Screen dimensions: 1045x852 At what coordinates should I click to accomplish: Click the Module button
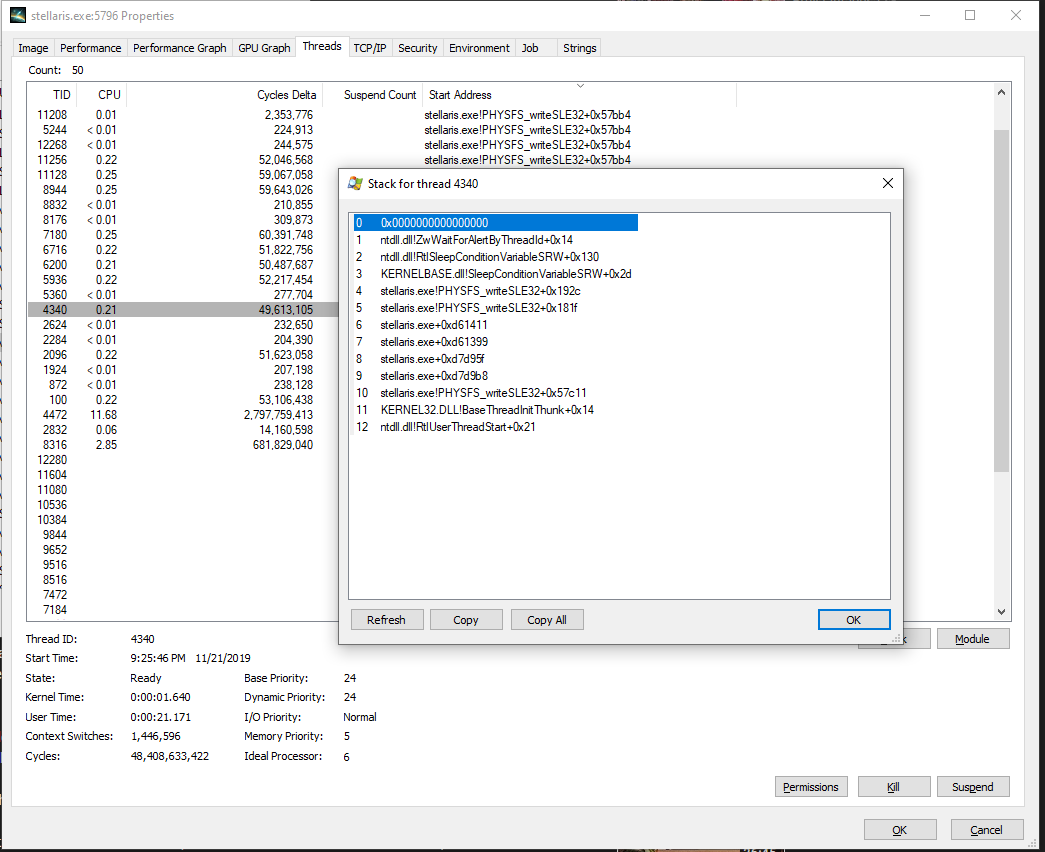tap(972, 639)
